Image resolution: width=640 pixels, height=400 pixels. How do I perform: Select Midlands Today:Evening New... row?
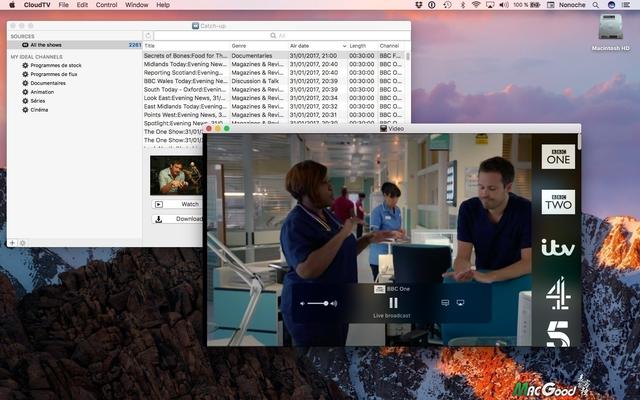[x=273, y=64]
